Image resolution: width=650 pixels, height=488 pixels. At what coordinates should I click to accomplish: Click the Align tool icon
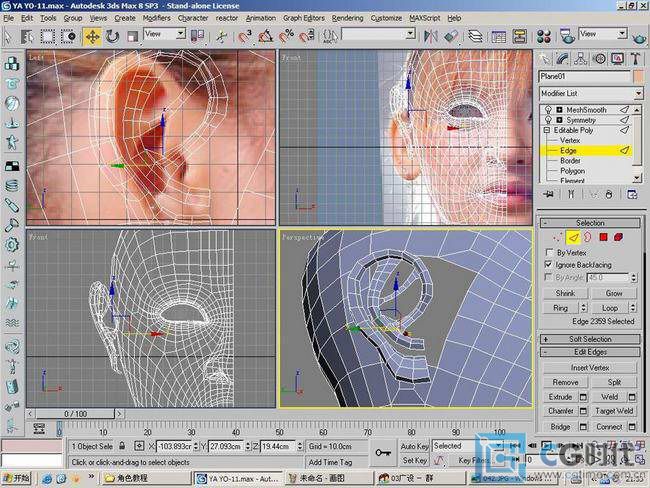(x=451, y=36)
